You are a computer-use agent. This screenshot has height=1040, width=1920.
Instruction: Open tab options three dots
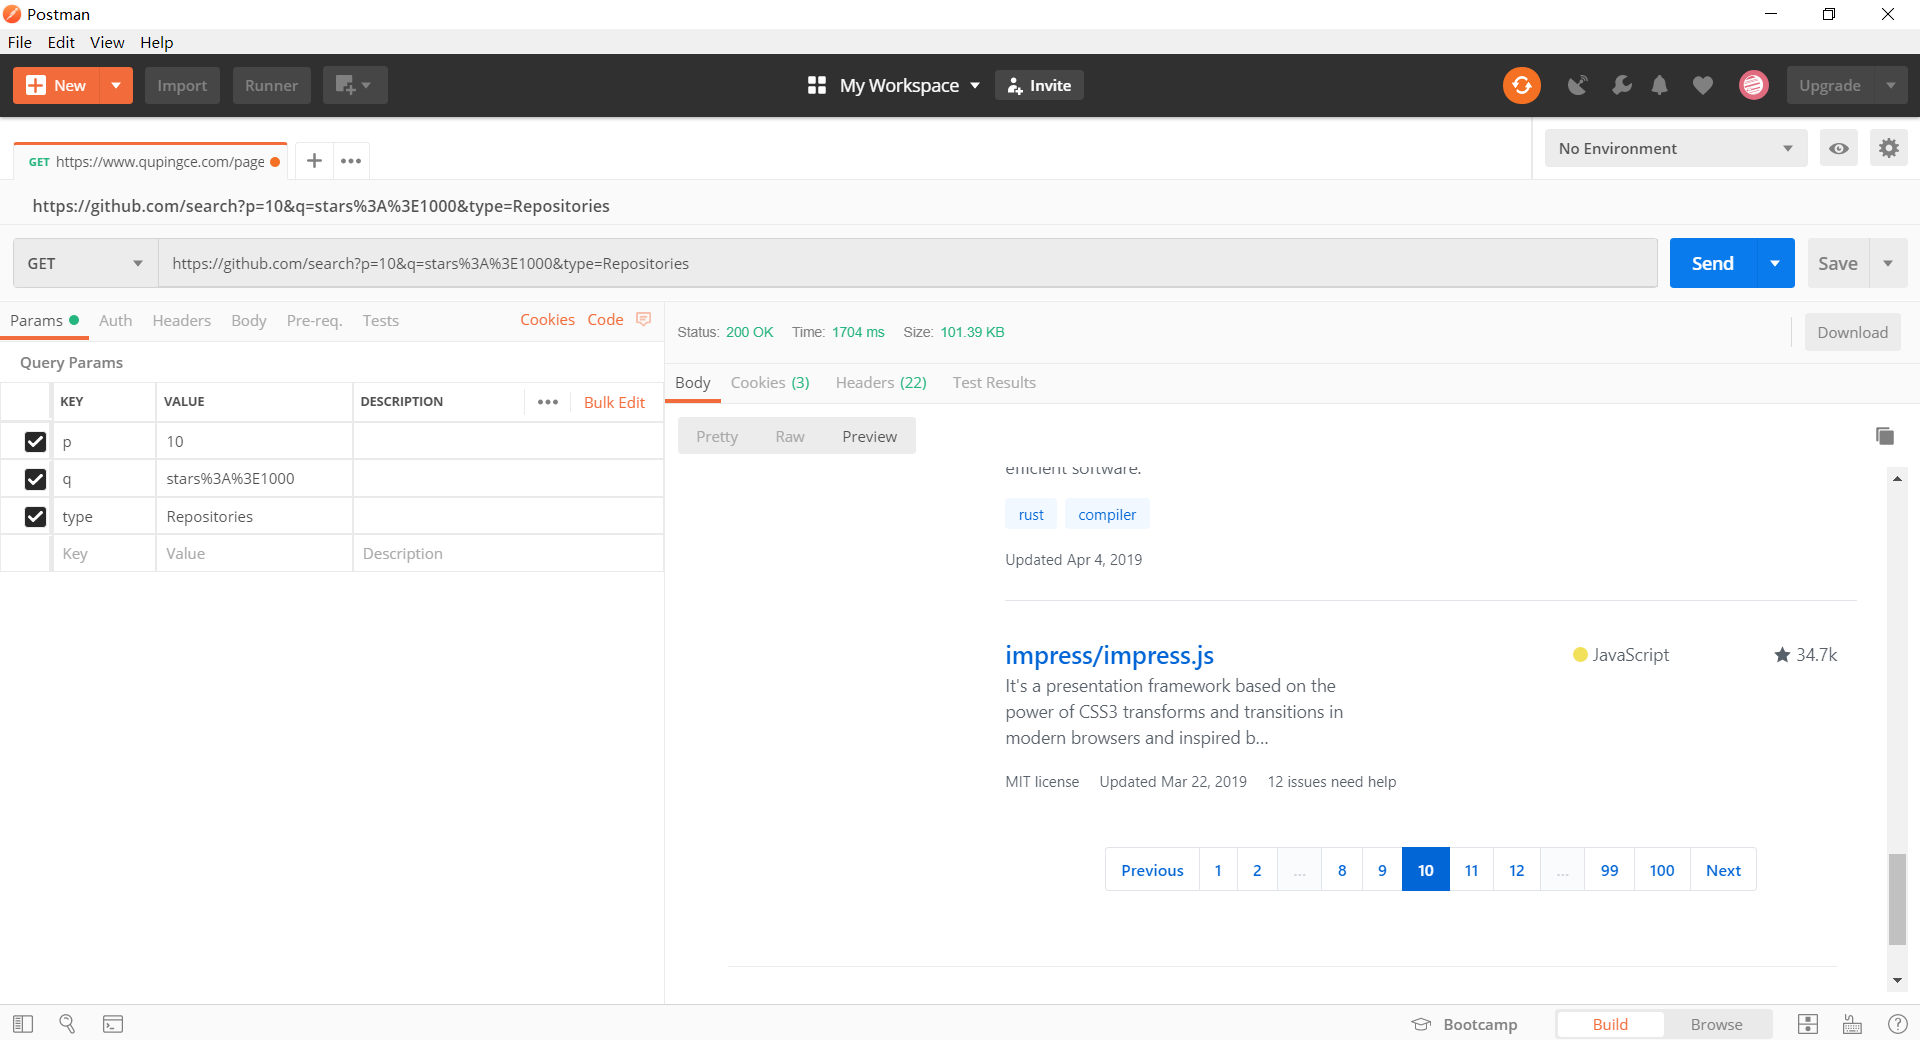tap(351, 160)
